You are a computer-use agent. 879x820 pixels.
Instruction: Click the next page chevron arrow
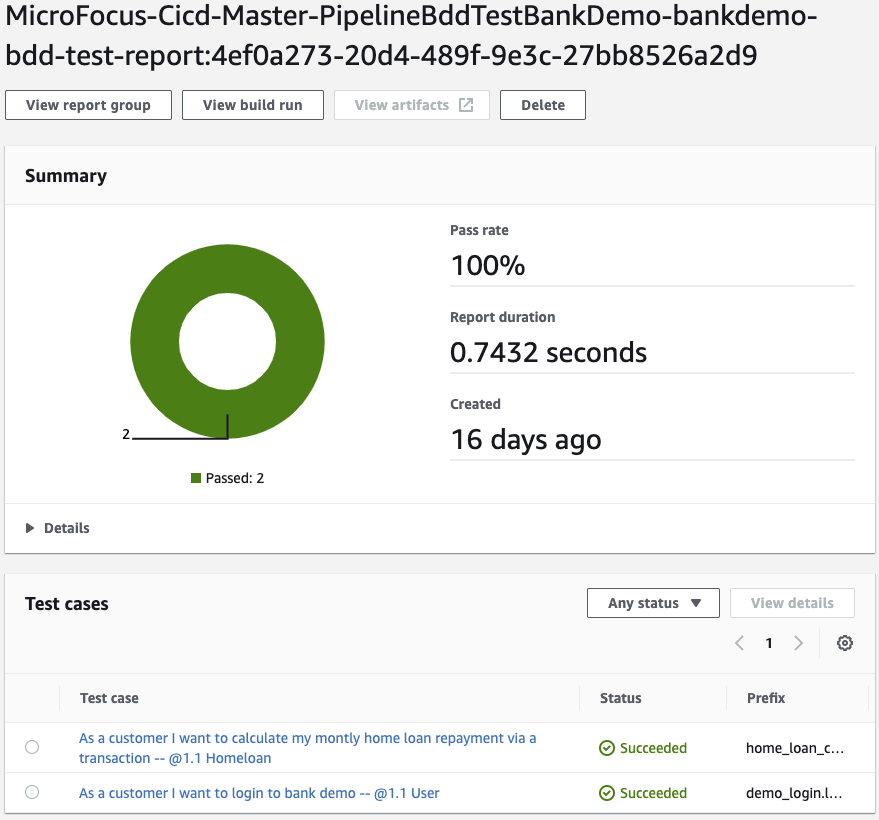tap(798, 643)
